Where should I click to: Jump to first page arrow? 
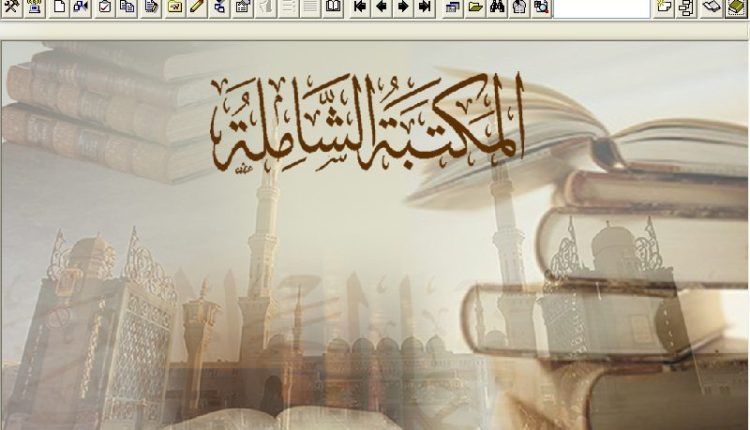[360, 7]
